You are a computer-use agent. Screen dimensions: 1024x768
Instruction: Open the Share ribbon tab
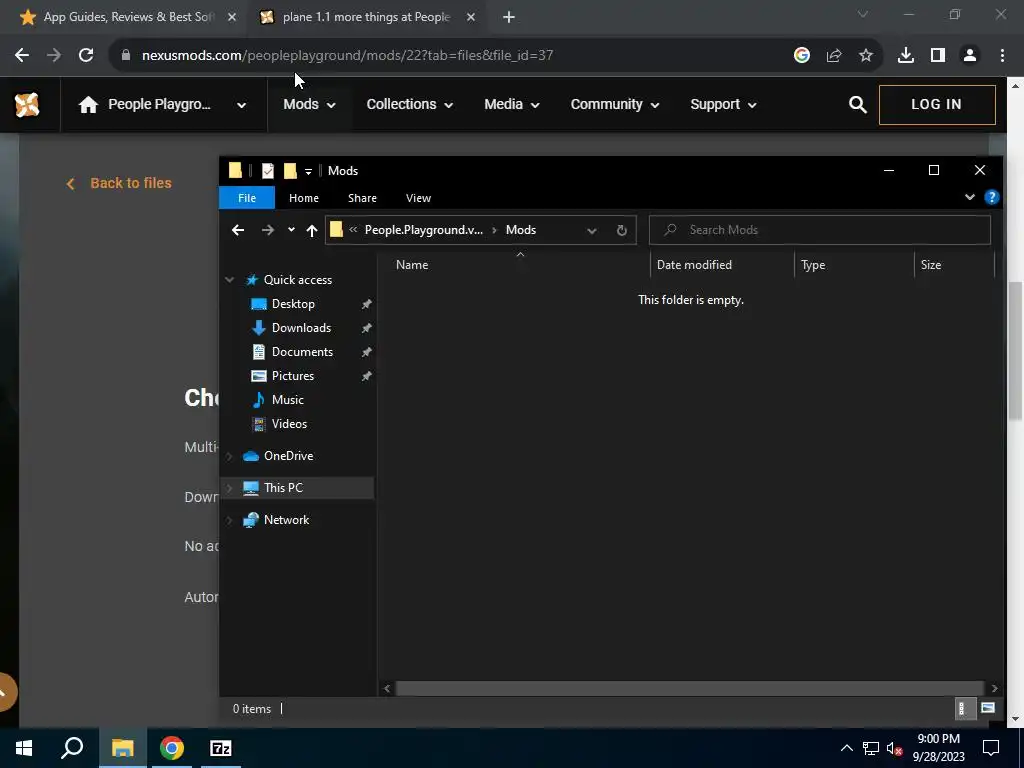coord(362,198)
